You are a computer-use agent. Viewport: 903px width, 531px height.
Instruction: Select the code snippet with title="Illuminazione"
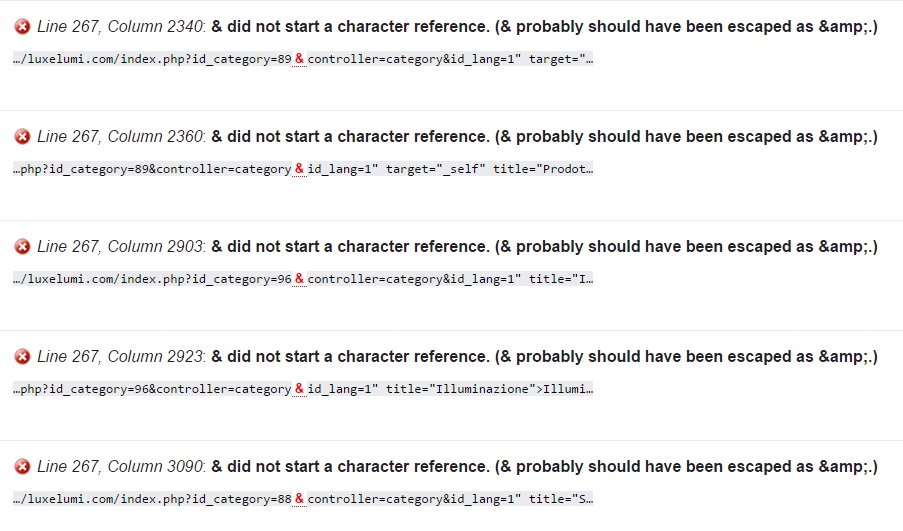click(x=303, y=389)
